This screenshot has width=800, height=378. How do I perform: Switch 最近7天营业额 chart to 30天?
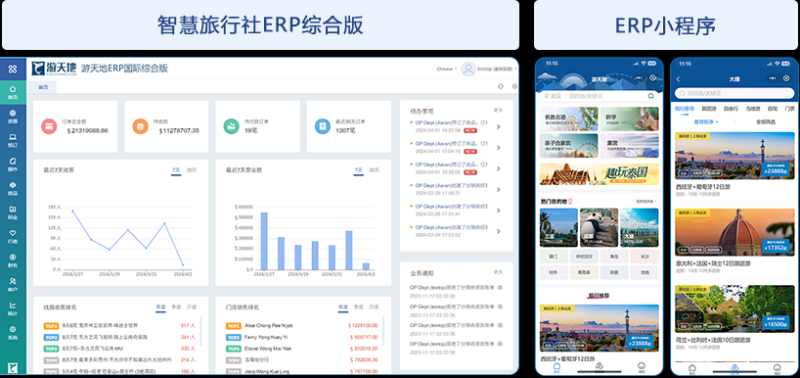pyautogui.click(x=374, y=170)
